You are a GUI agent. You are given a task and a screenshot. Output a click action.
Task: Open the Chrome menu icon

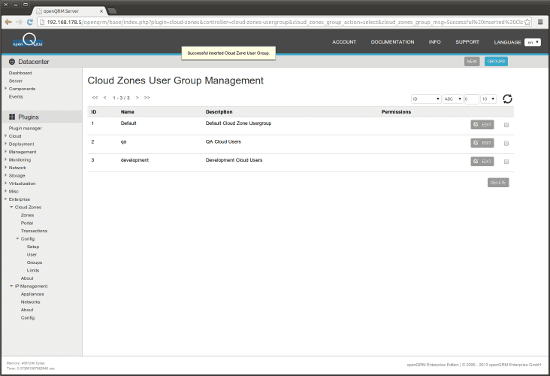click(x=541, y=22)
